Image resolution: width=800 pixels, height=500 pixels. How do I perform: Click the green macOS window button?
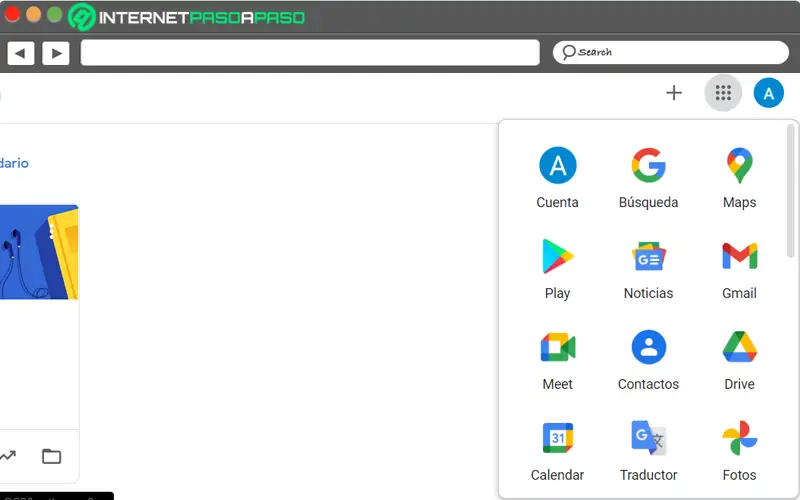(x=55, y=14)
